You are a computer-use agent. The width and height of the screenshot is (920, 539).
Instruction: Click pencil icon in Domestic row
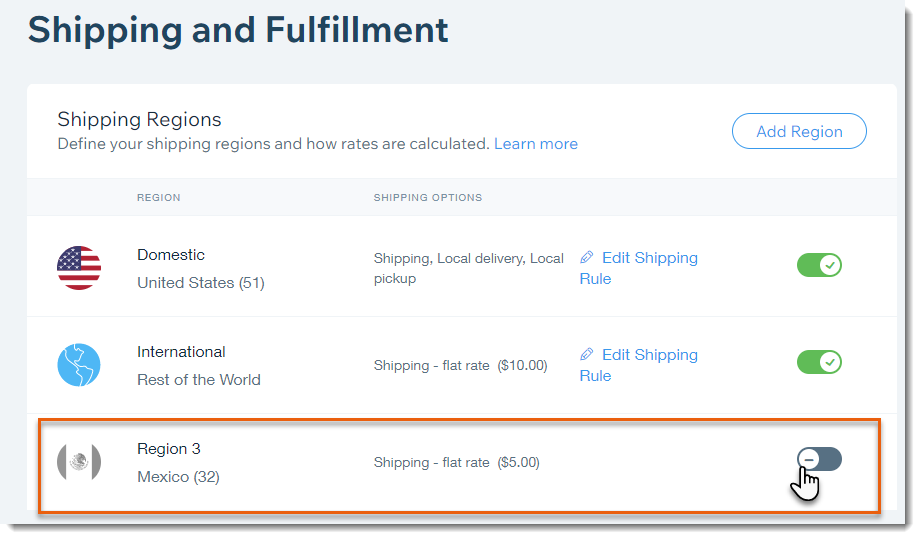586,257
